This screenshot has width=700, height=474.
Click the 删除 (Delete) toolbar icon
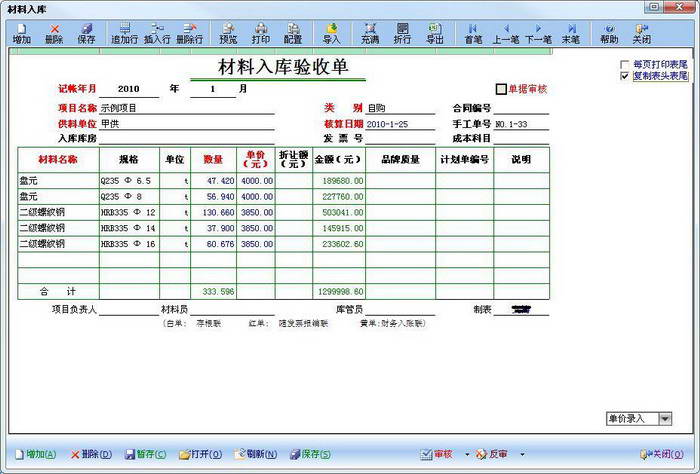[54, 34]
